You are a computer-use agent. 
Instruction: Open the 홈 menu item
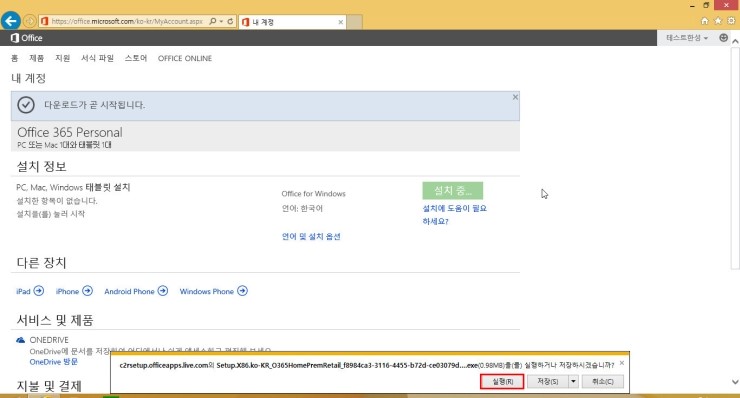[x=14, y=58]
